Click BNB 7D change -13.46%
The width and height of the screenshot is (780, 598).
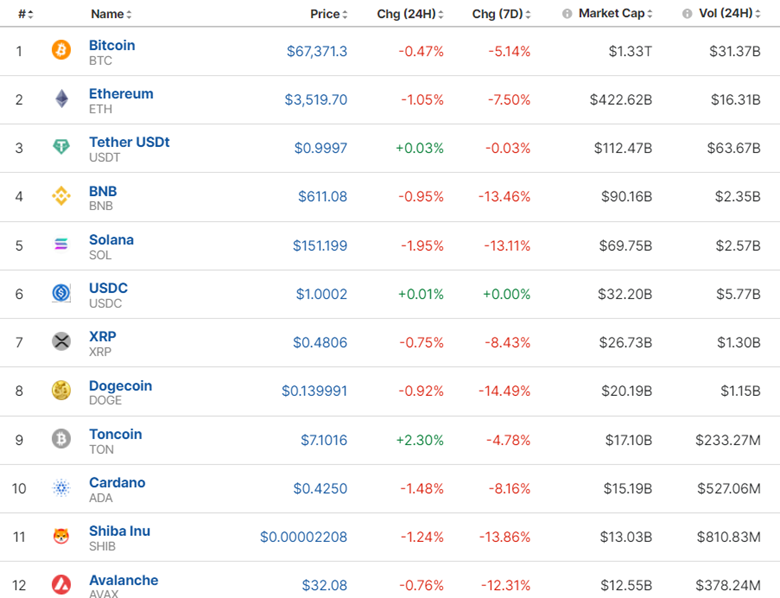point(504,197)
